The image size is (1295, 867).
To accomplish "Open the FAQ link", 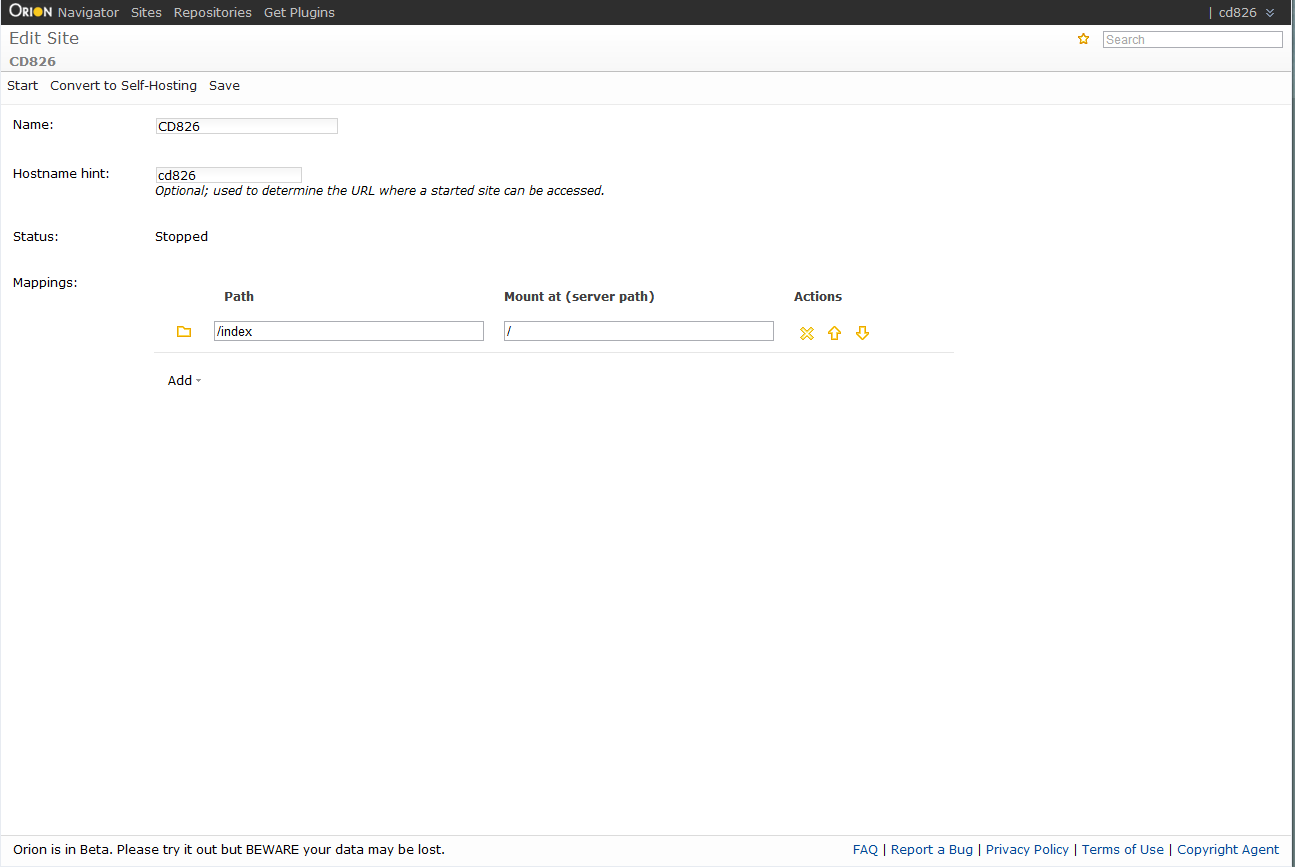I will point(865,849).
